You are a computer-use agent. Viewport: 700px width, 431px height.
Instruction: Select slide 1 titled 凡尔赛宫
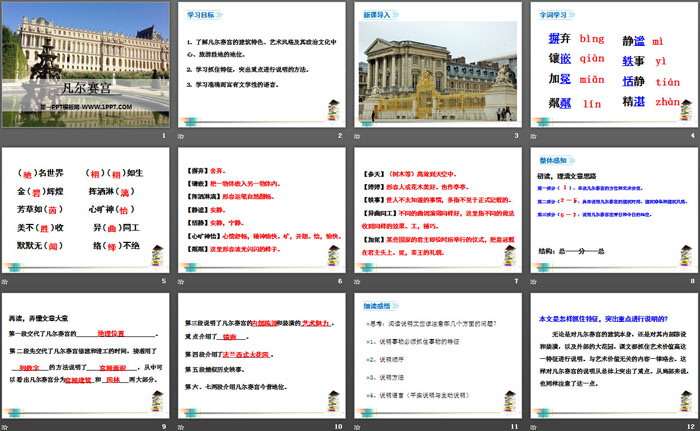click(x=86, y=65)
